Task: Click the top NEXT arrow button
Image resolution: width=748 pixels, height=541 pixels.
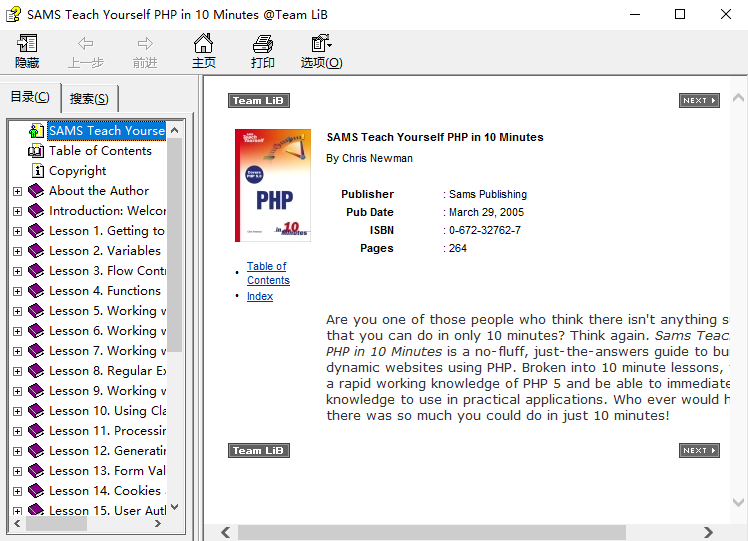Action: (x=698, y=101)
